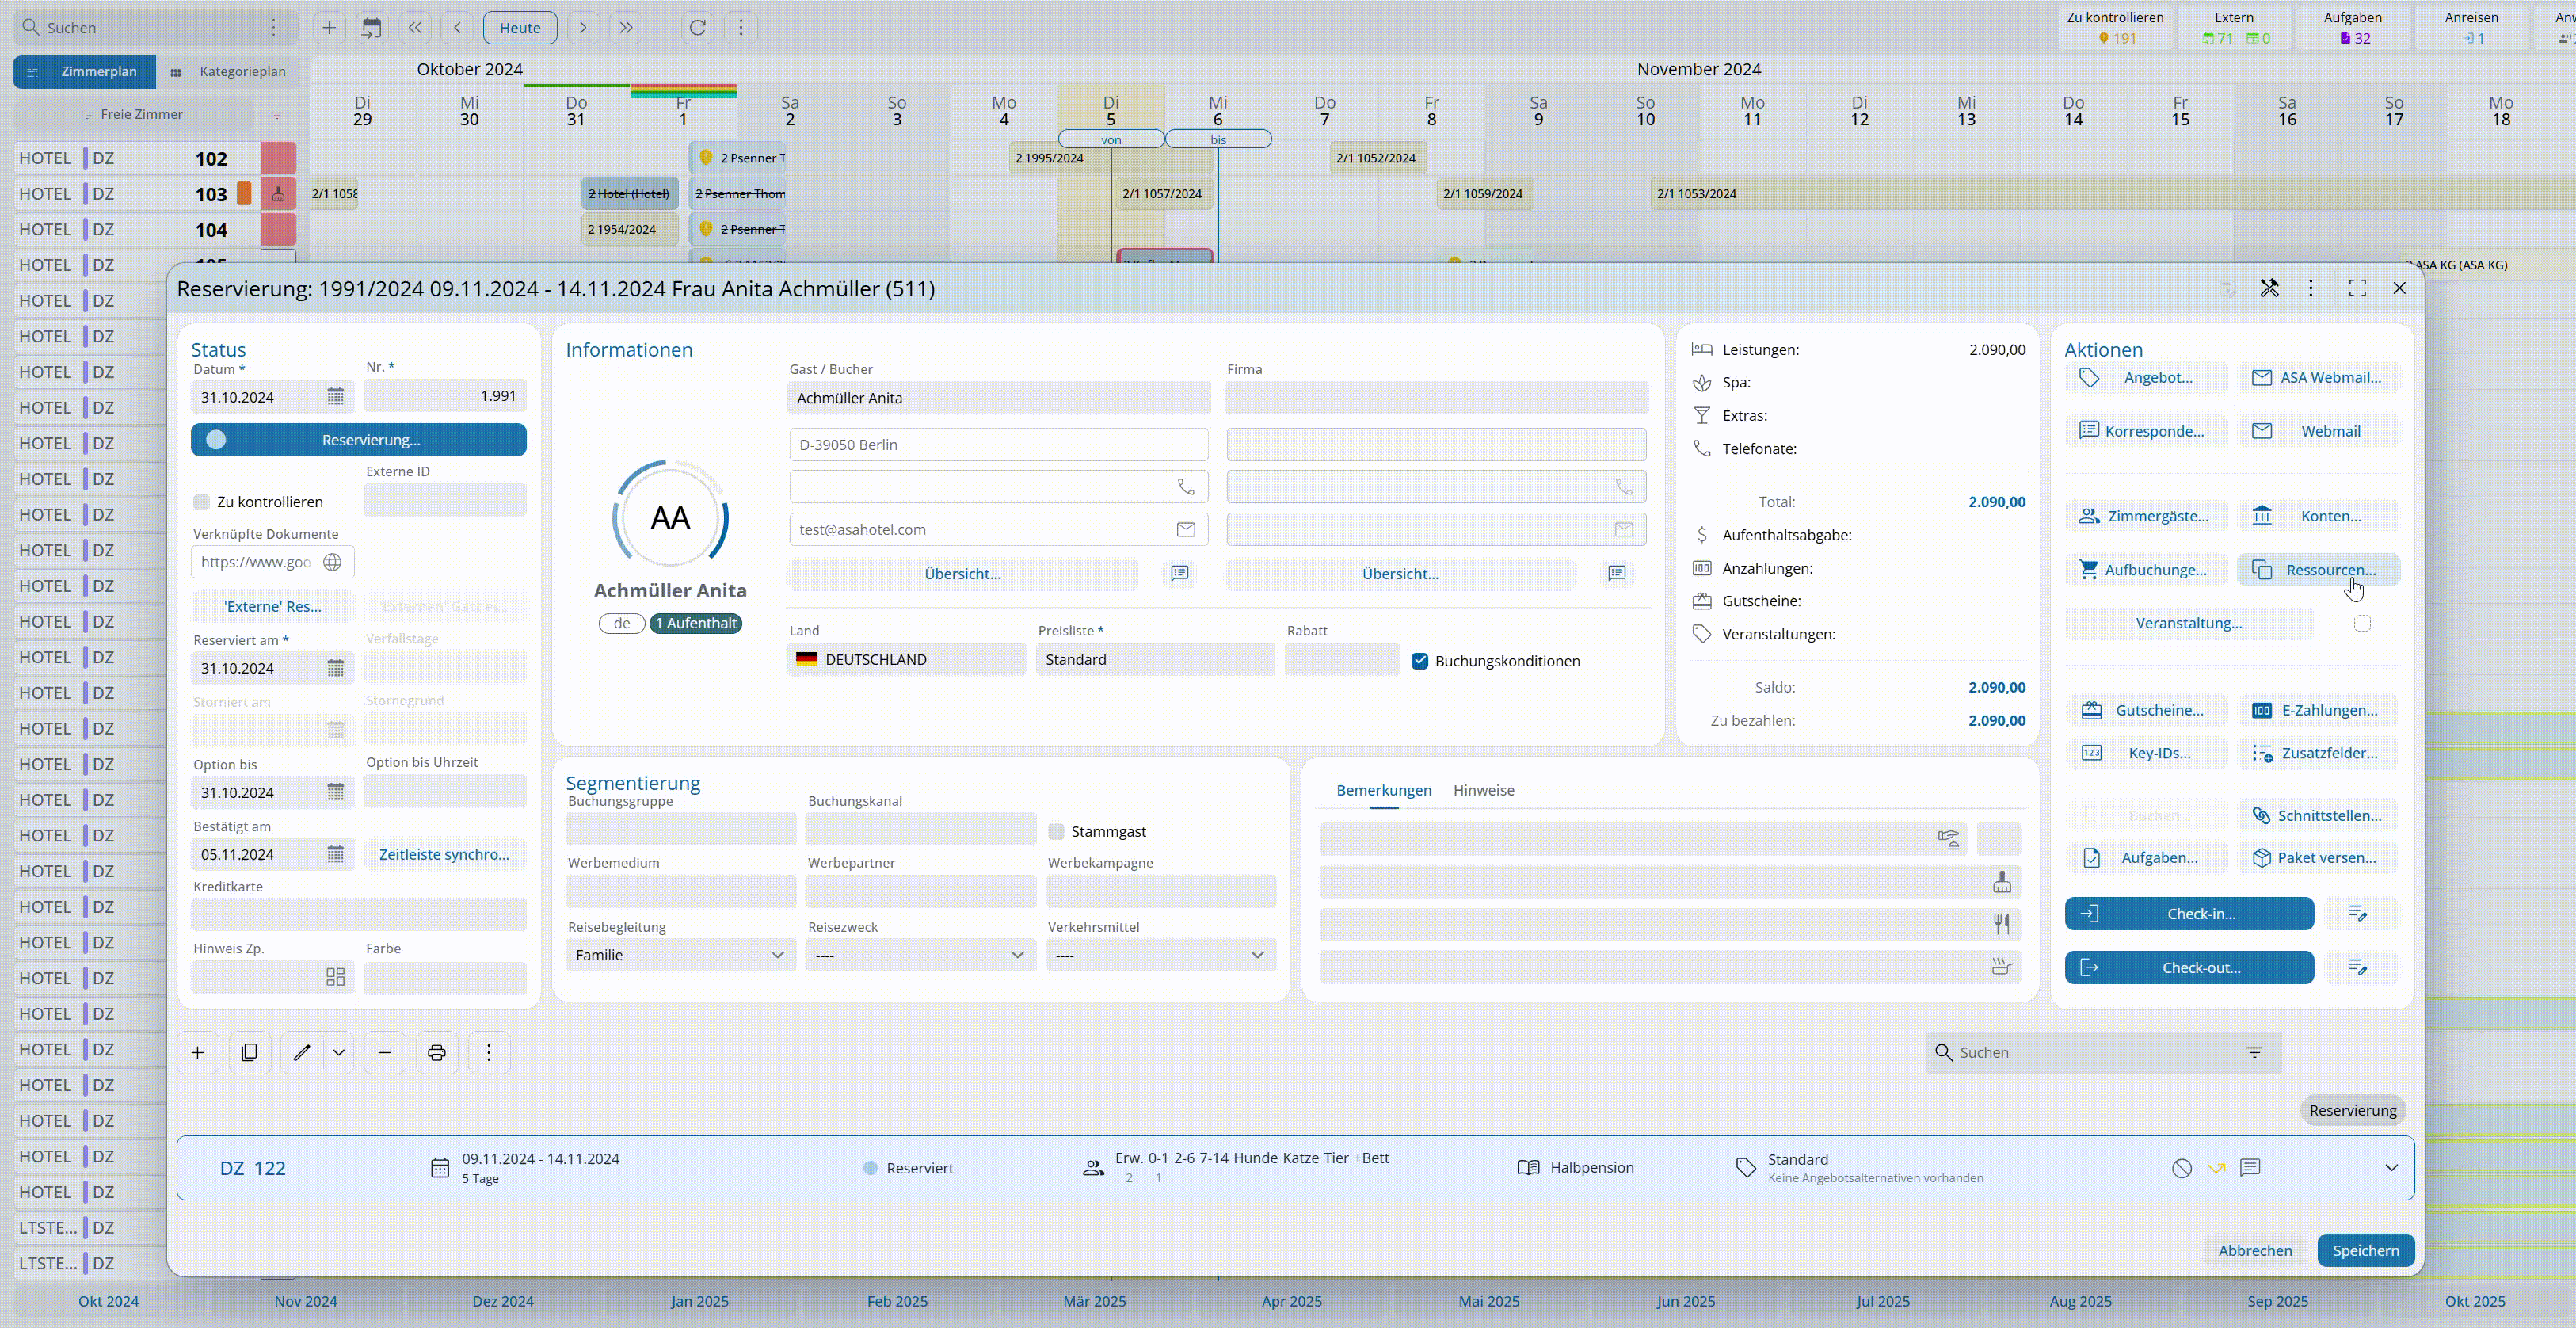Enable the Zu kontrollieren checkbox
Screen dimensions: 2576x1328
pyautogui.click(x=202, y=502)
